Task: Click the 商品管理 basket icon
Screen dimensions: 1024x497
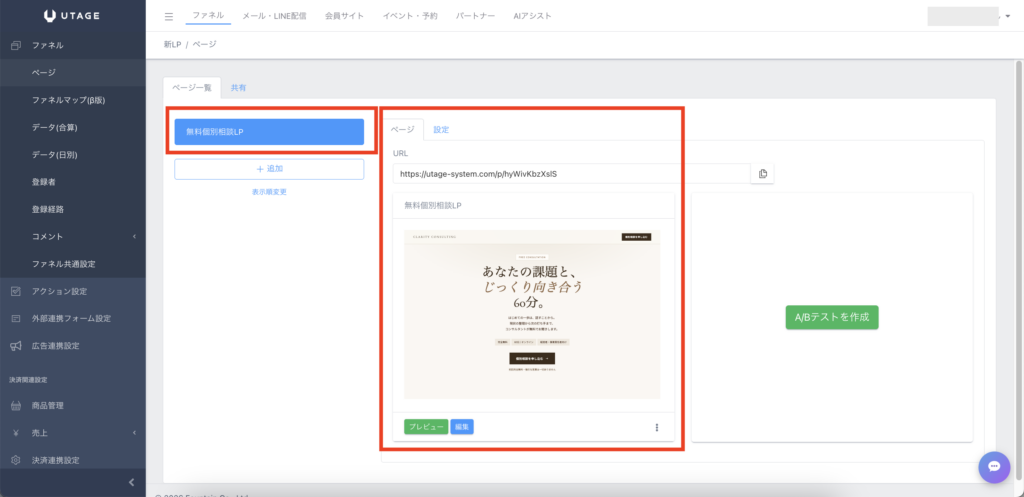Action: pos(16,406)
